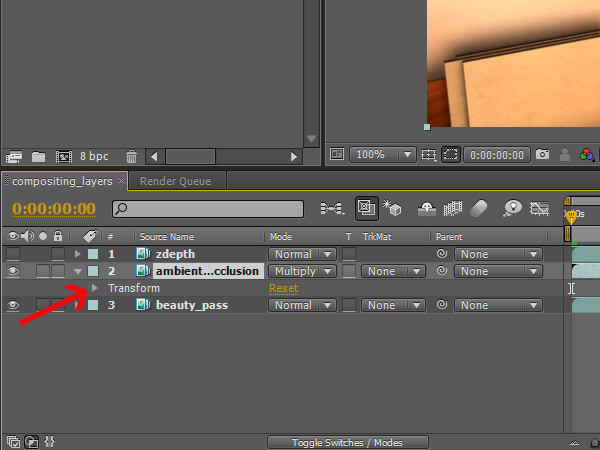Open the 100% magnification dropdown
Image resolution: width=600 pixels, height=450 pixels.
click(384, 155)
